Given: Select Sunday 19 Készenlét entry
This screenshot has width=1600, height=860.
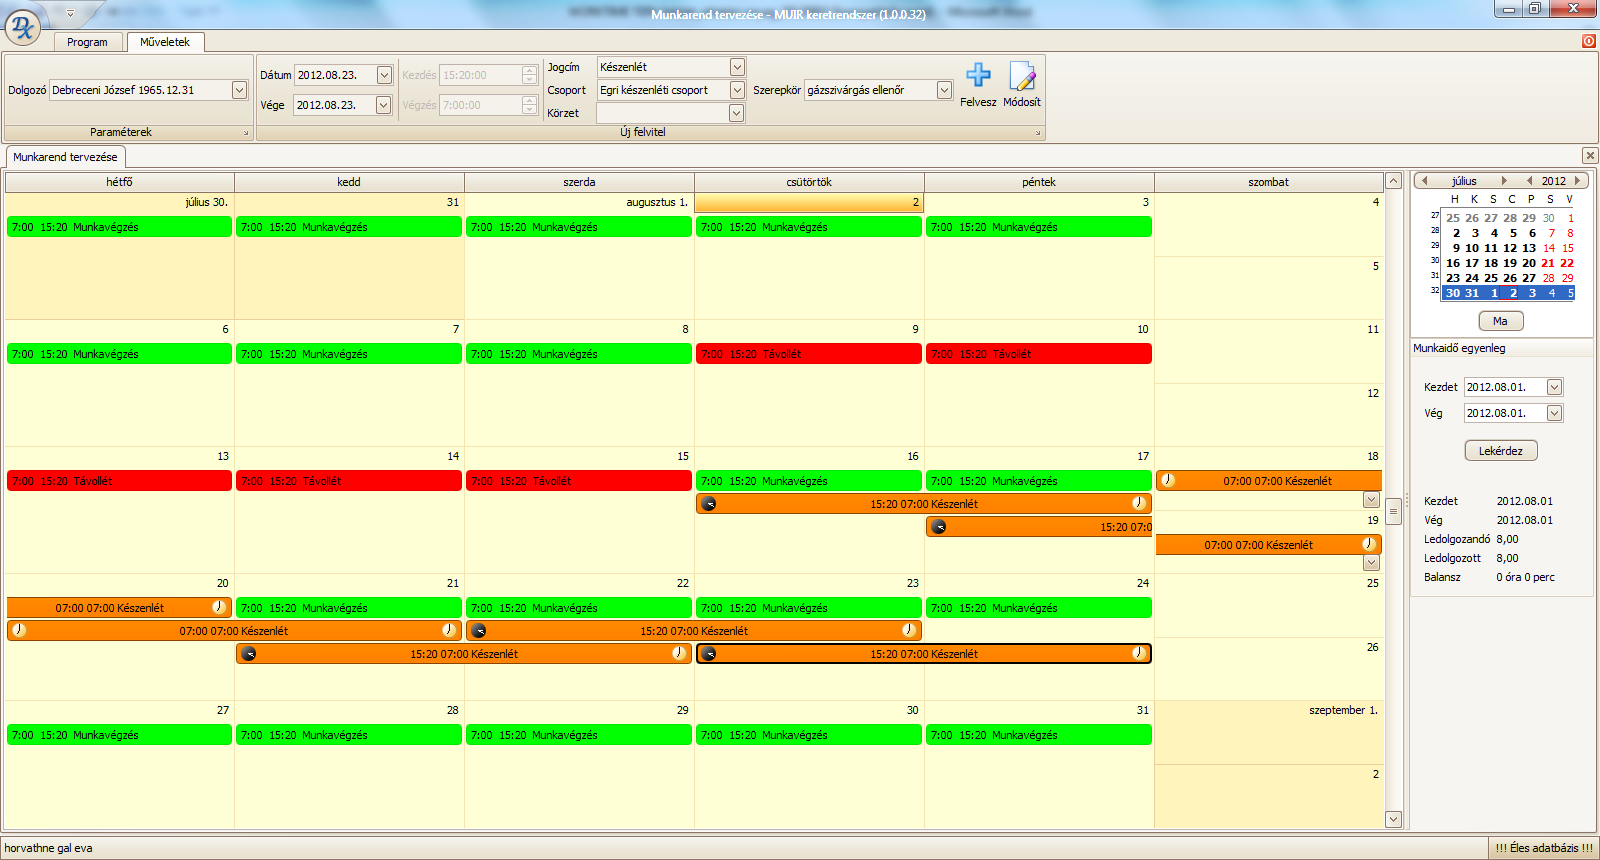Looking at the screenshot, I should [x=1268, y=545].
